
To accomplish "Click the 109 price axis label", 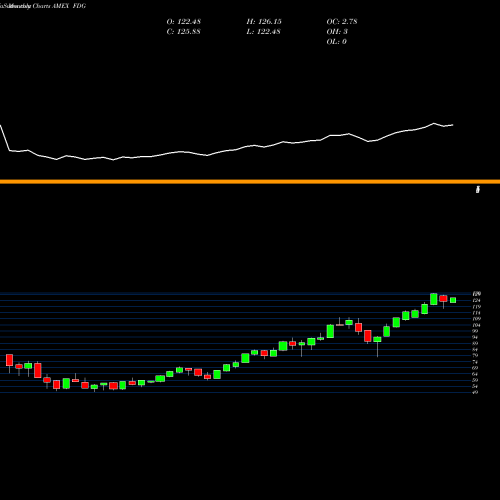I will click(x=477, y=319).
